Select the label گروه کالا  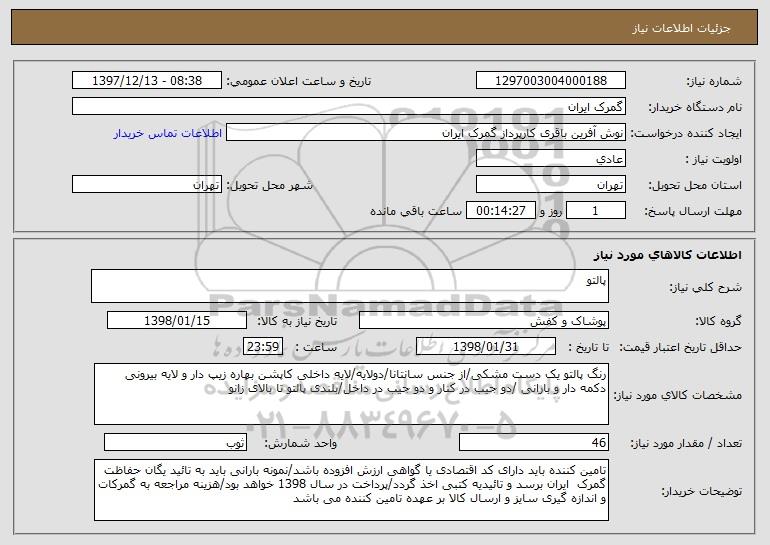718,321
